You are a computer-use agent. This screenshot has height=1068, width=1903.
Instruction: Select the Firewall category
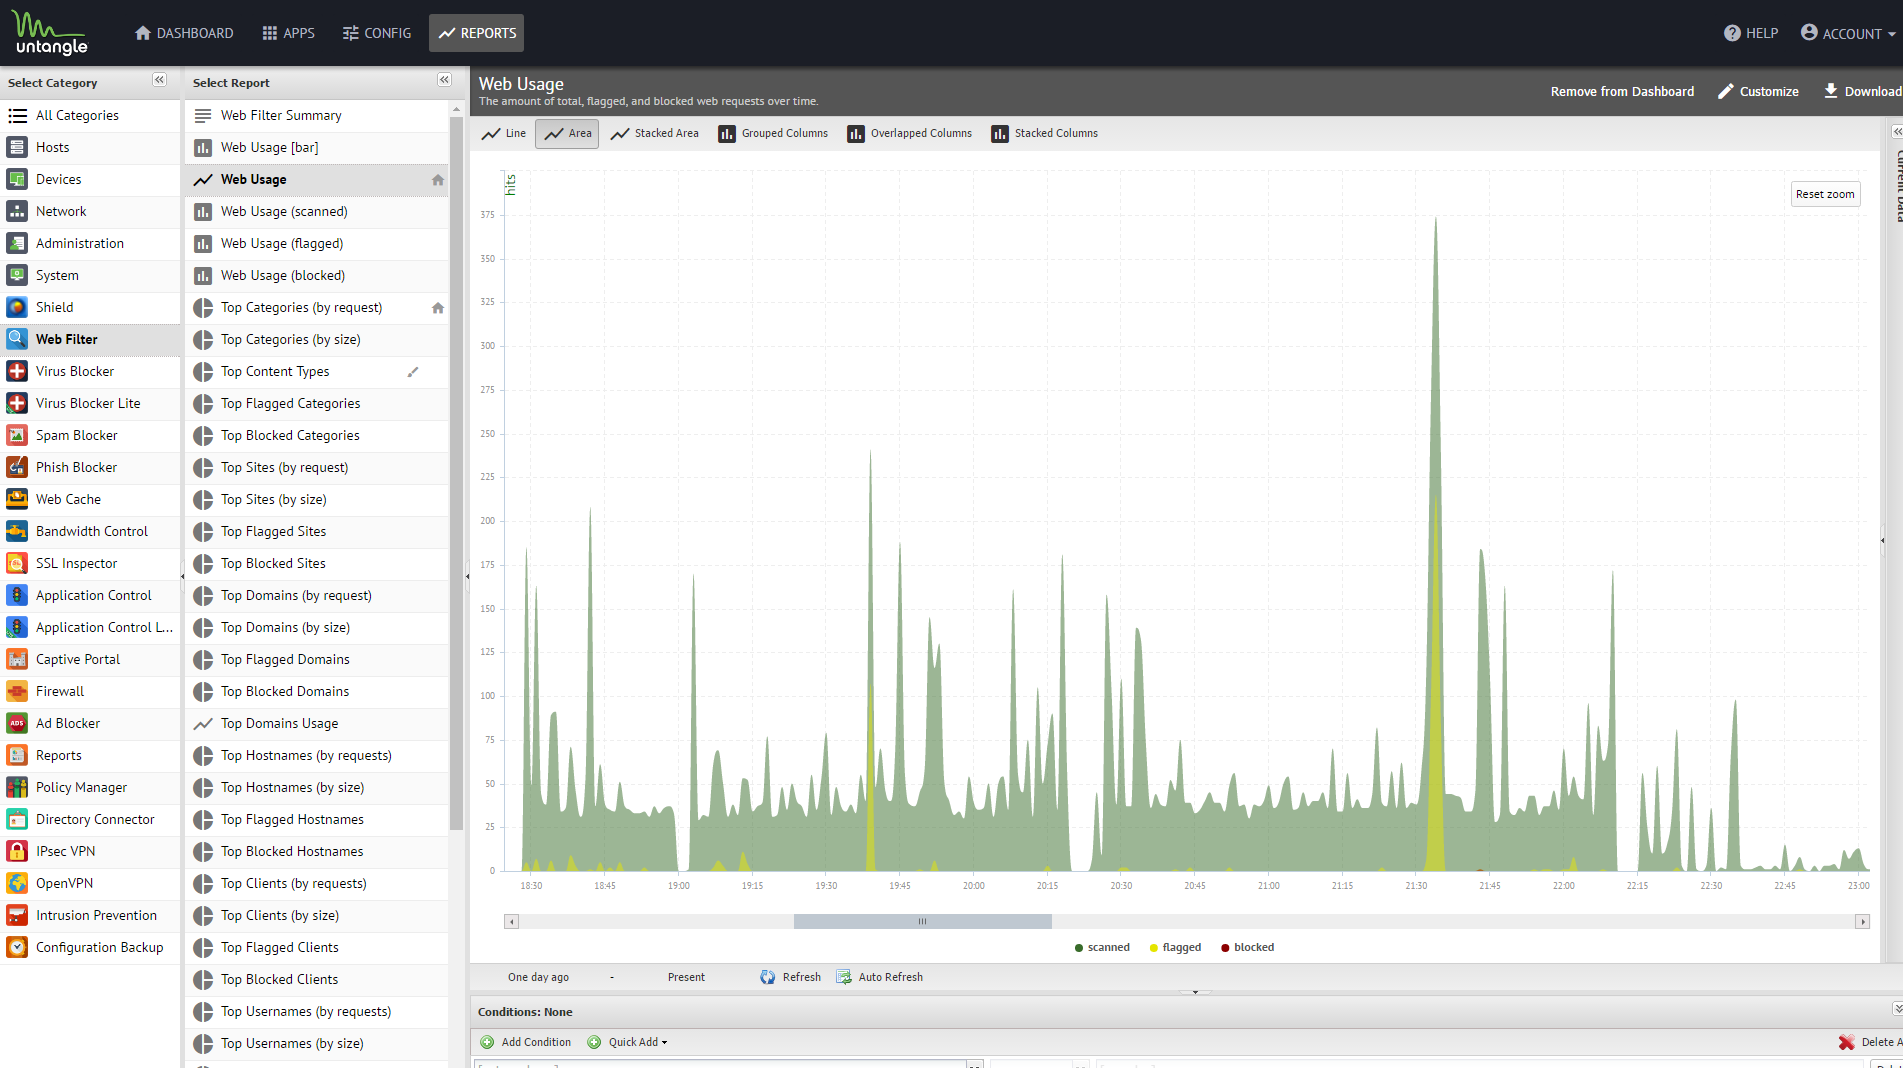[90, 691]
